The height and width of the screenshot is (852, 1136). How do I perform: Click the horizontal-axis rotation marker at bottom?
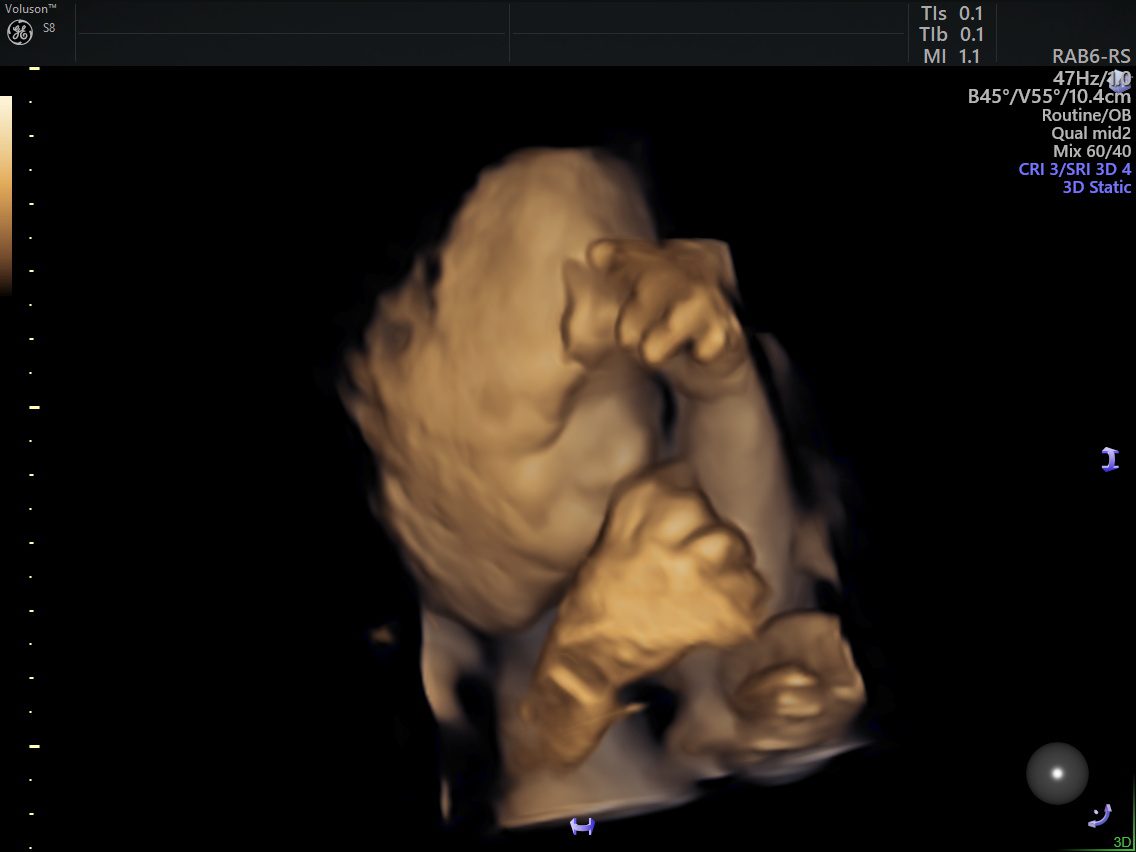(x=582, y=826)
